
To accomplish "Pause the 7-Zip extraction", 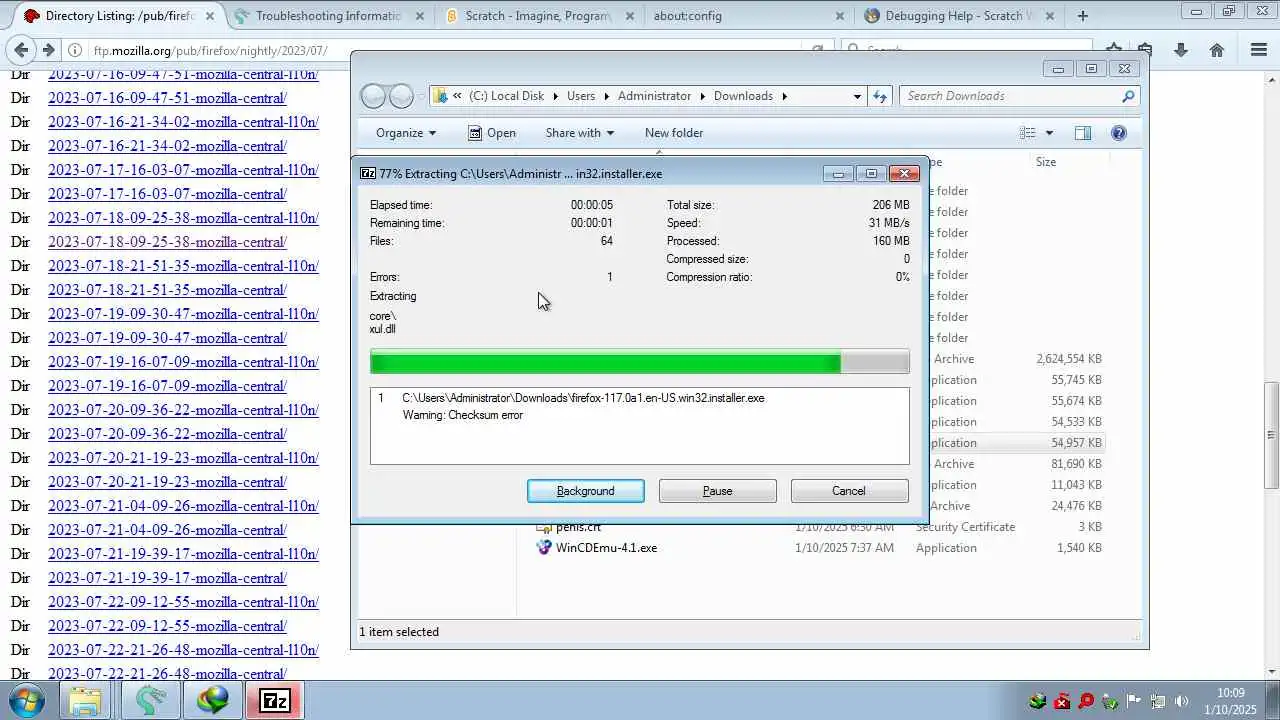I will [x=718, y=491].
